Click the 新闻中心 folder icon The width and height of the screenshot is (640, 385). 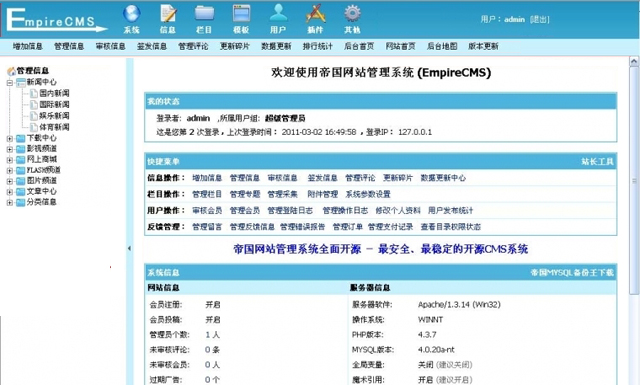pyautogui.click(x=21, y=82)
